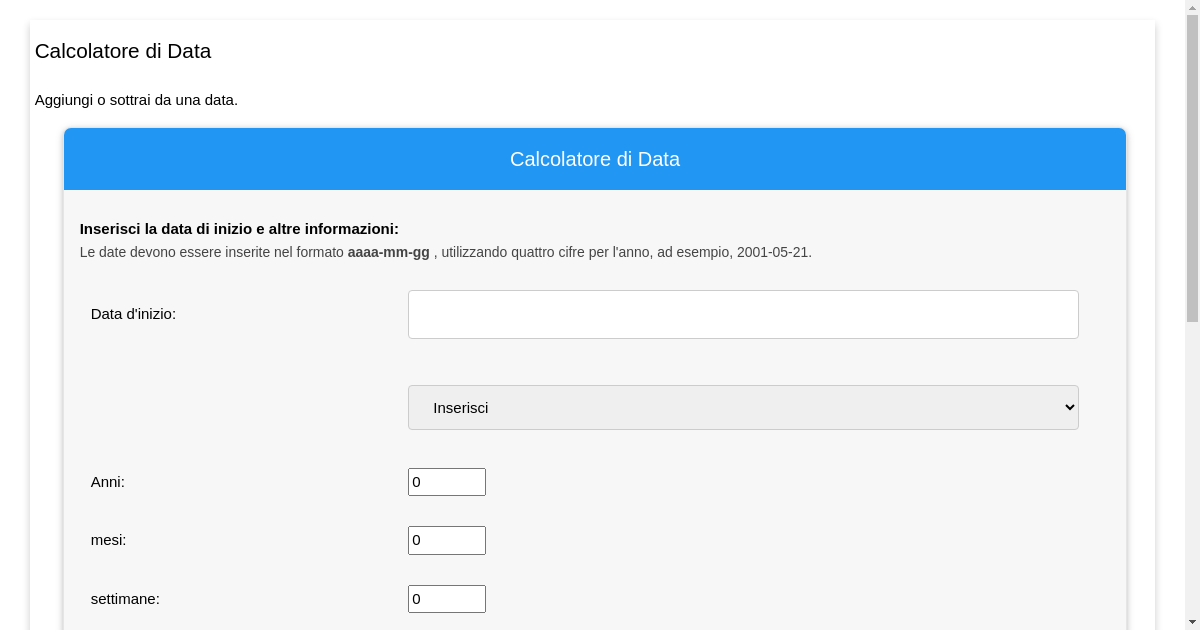Click the "Anni:" label text

[x=108, y=482]
